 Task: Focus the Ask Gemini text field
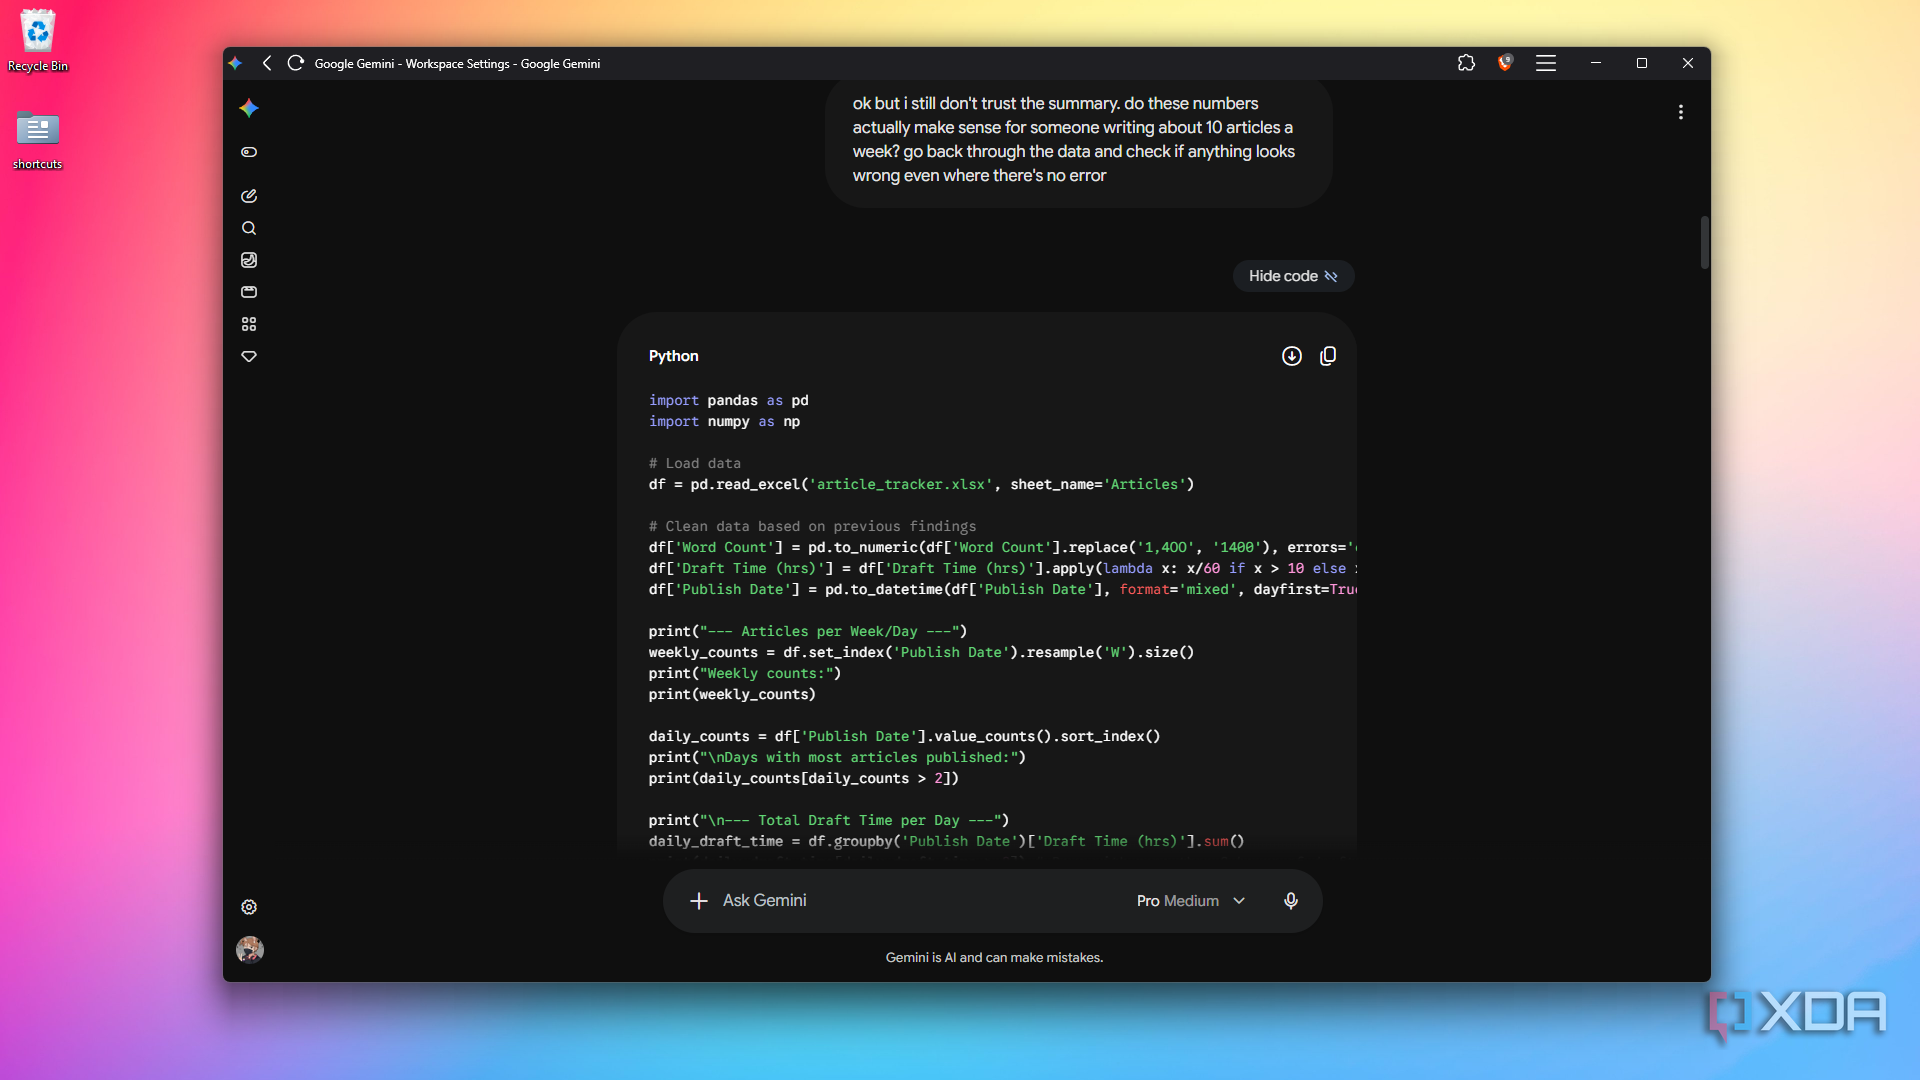click(920, 901)
